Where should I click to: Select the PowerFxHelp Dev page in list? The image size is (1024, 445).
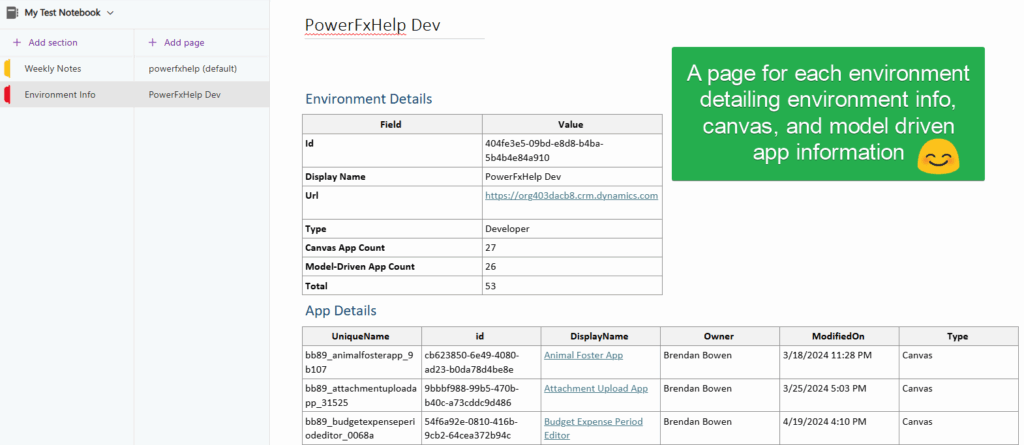[202, 95]
